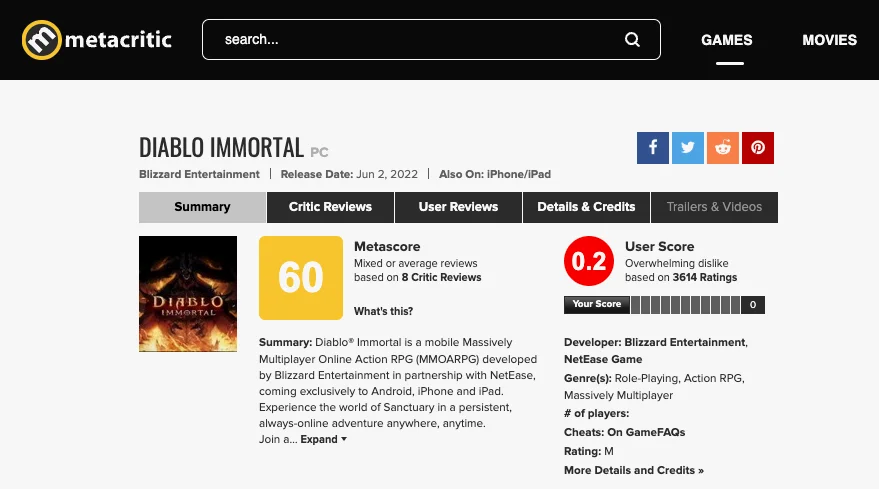Share on Reddit icon
Viewport: 879px width, 489px height.
pyautogui.click(x=723, y=148)
